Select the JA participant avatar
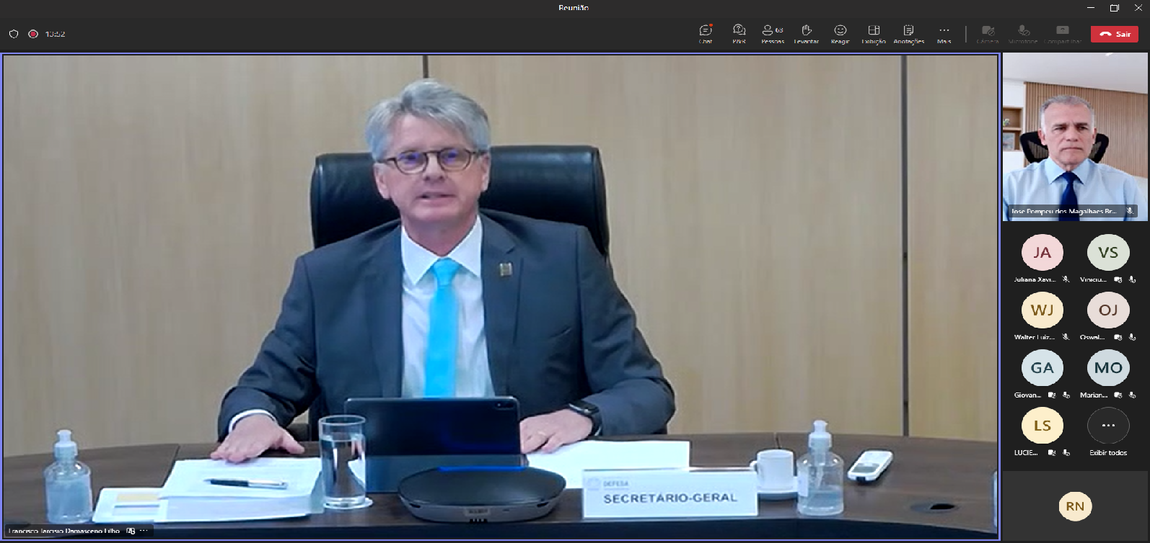The height and width of the screenshot is (543, 1150). pos(1042,253)
